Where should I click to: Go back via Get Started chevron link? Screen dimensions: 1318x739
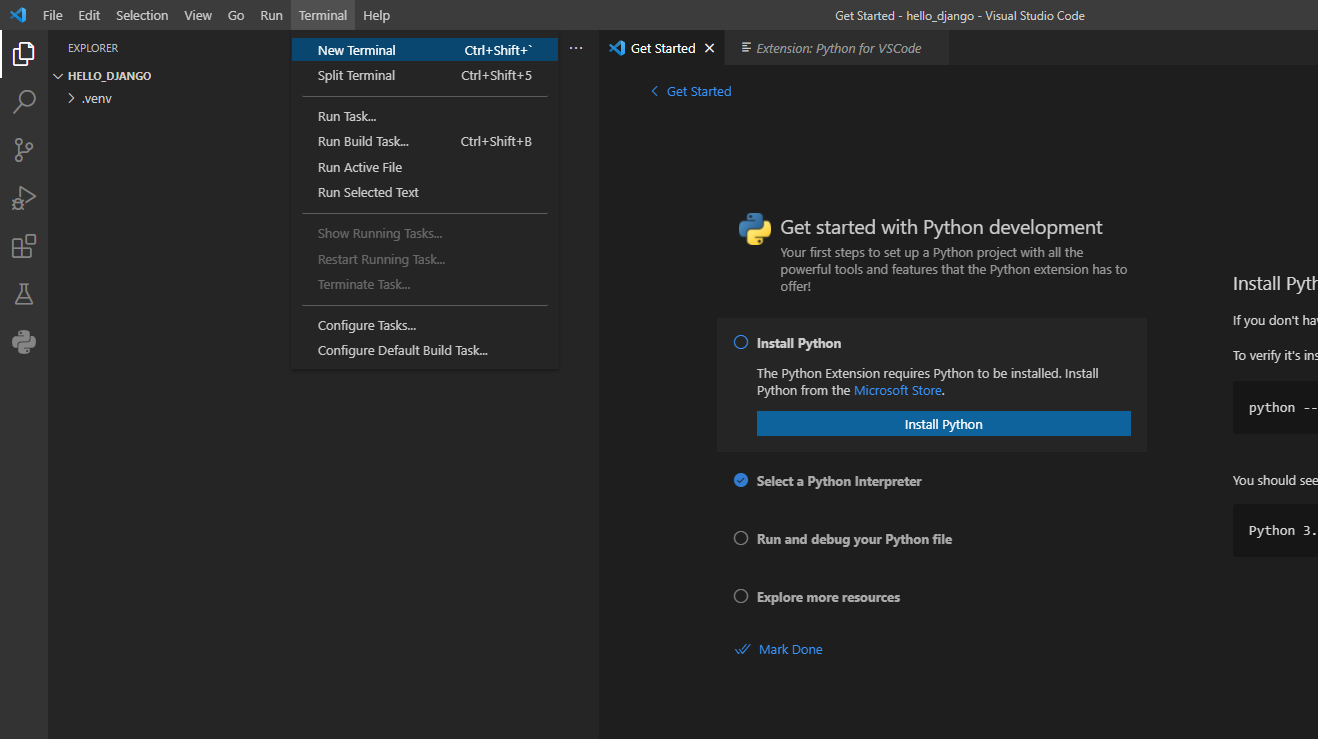[x=691, y=91]
